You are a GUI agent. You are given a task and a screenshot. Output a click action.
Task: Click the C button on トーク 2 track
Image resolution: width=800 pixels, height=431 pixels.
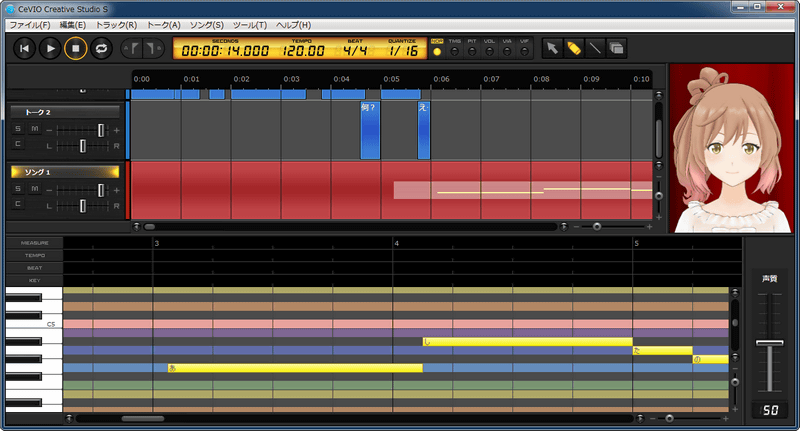[x=18, y=144]
